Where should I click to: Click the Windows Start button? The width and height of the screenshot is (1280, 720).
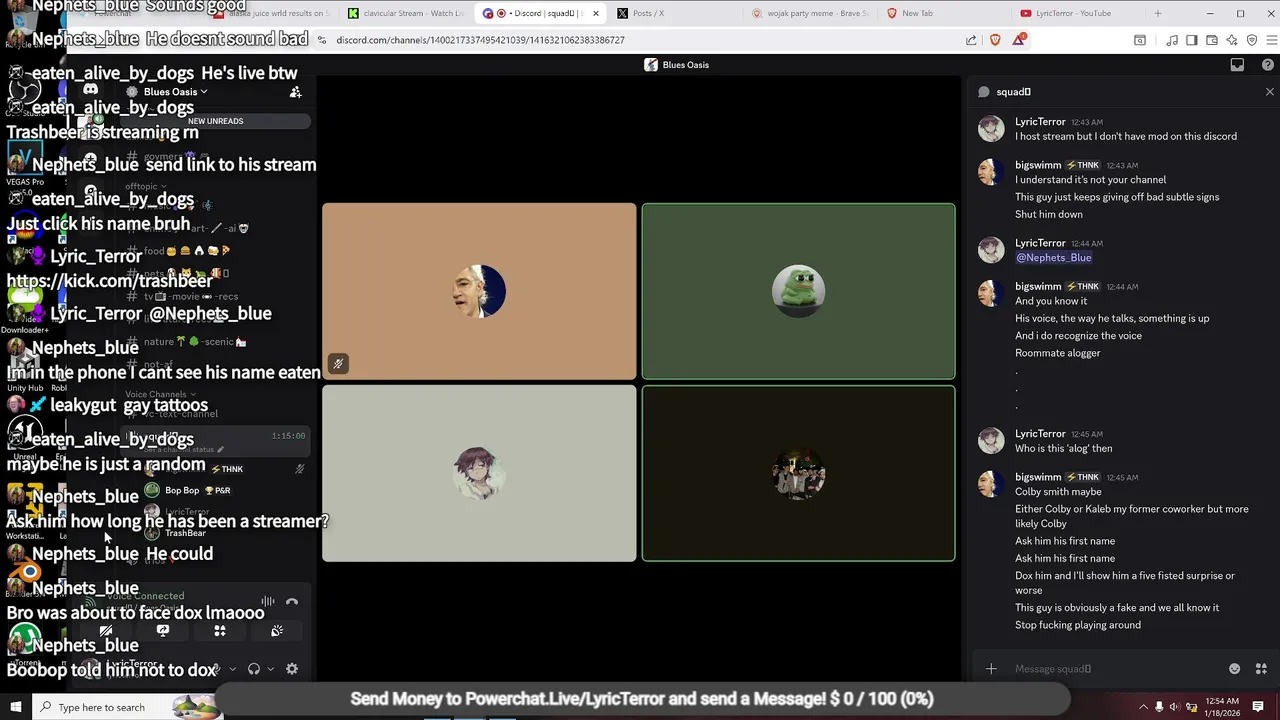[x=16, y=707]
